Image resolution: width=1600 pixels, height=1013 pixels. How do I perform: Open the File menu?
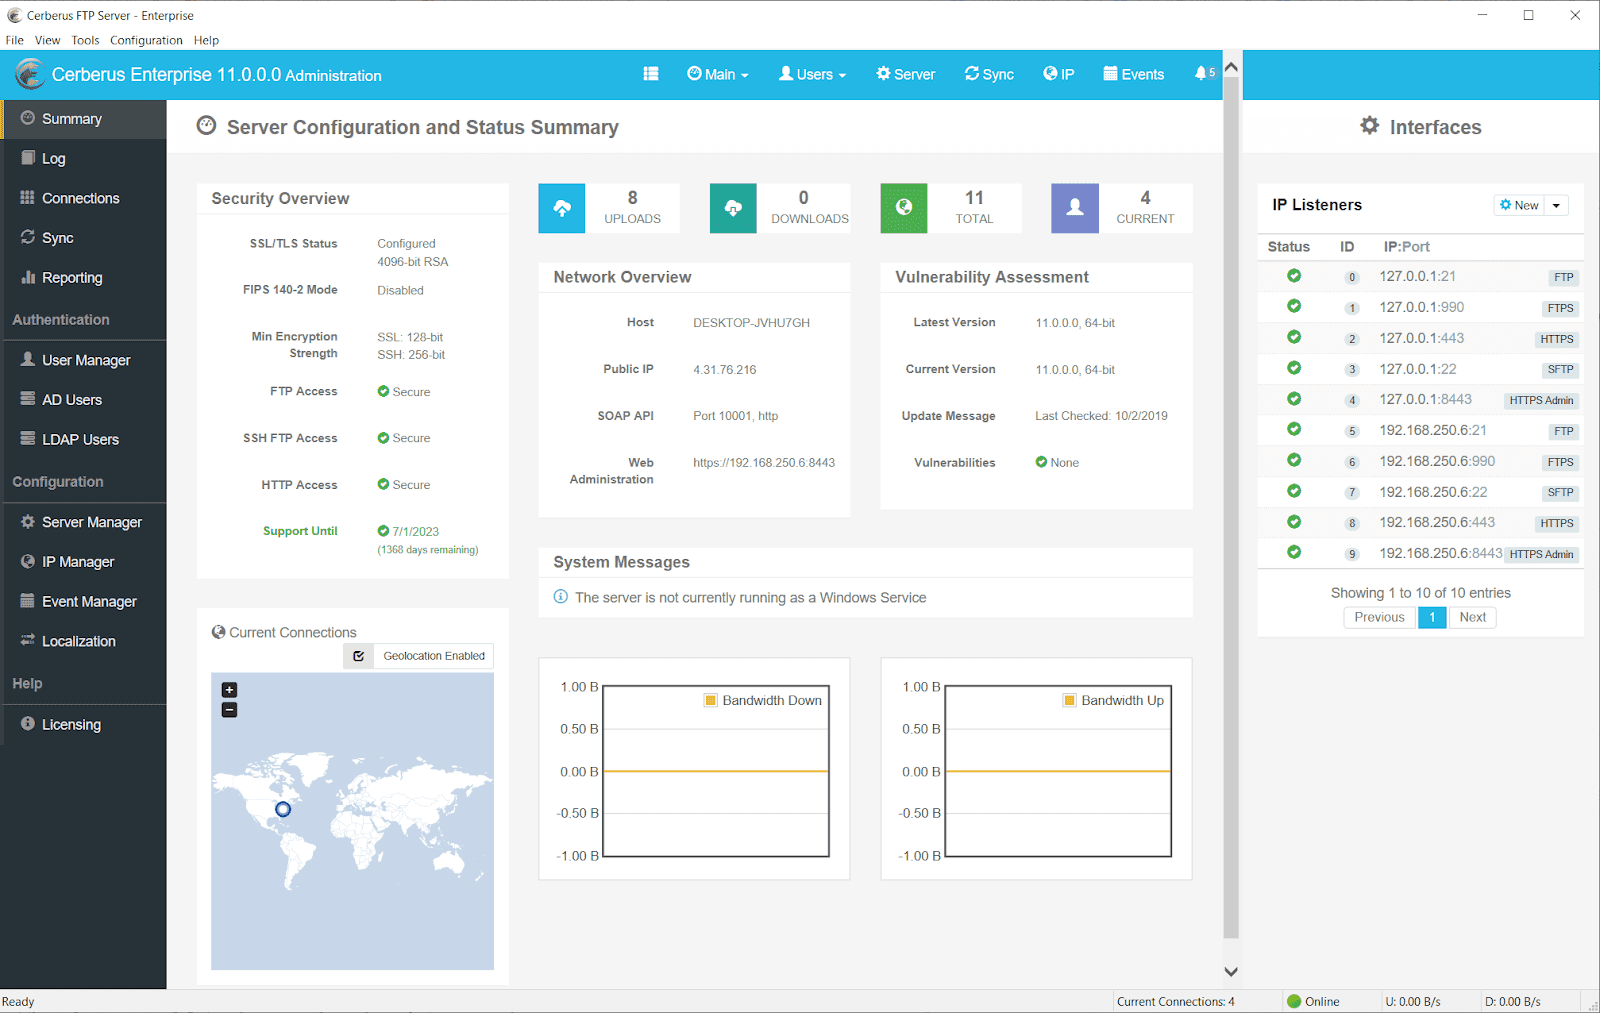click(x=15, y=40)
